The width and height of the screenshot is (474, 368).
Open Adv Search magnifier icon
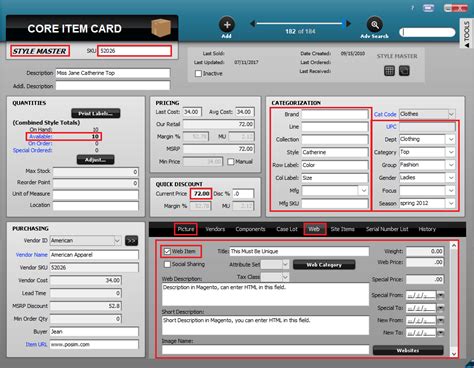point(374,25)
